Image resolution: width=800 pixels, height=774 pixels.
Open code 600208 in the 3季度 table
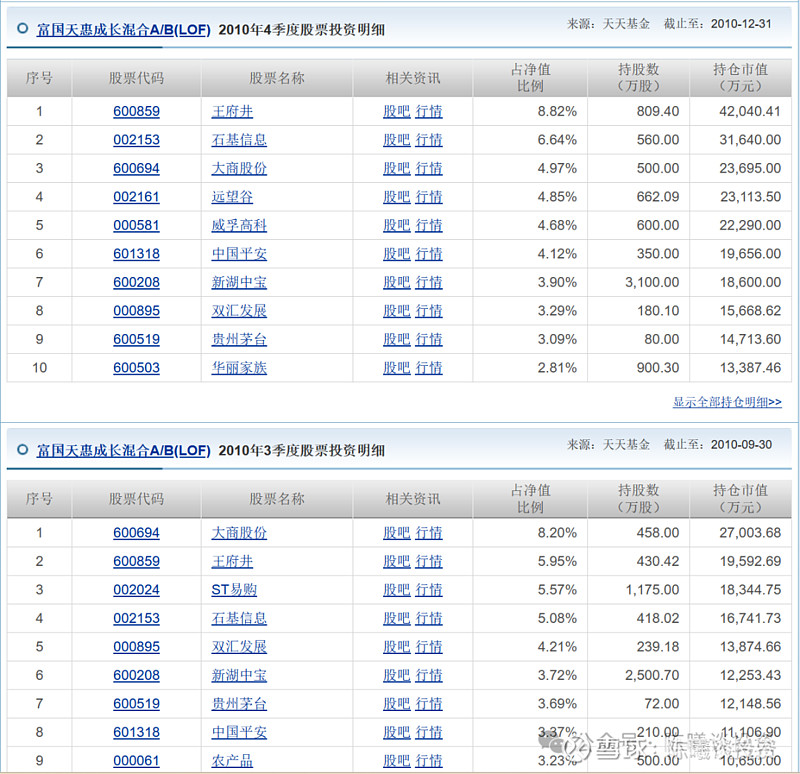(136, 676)
